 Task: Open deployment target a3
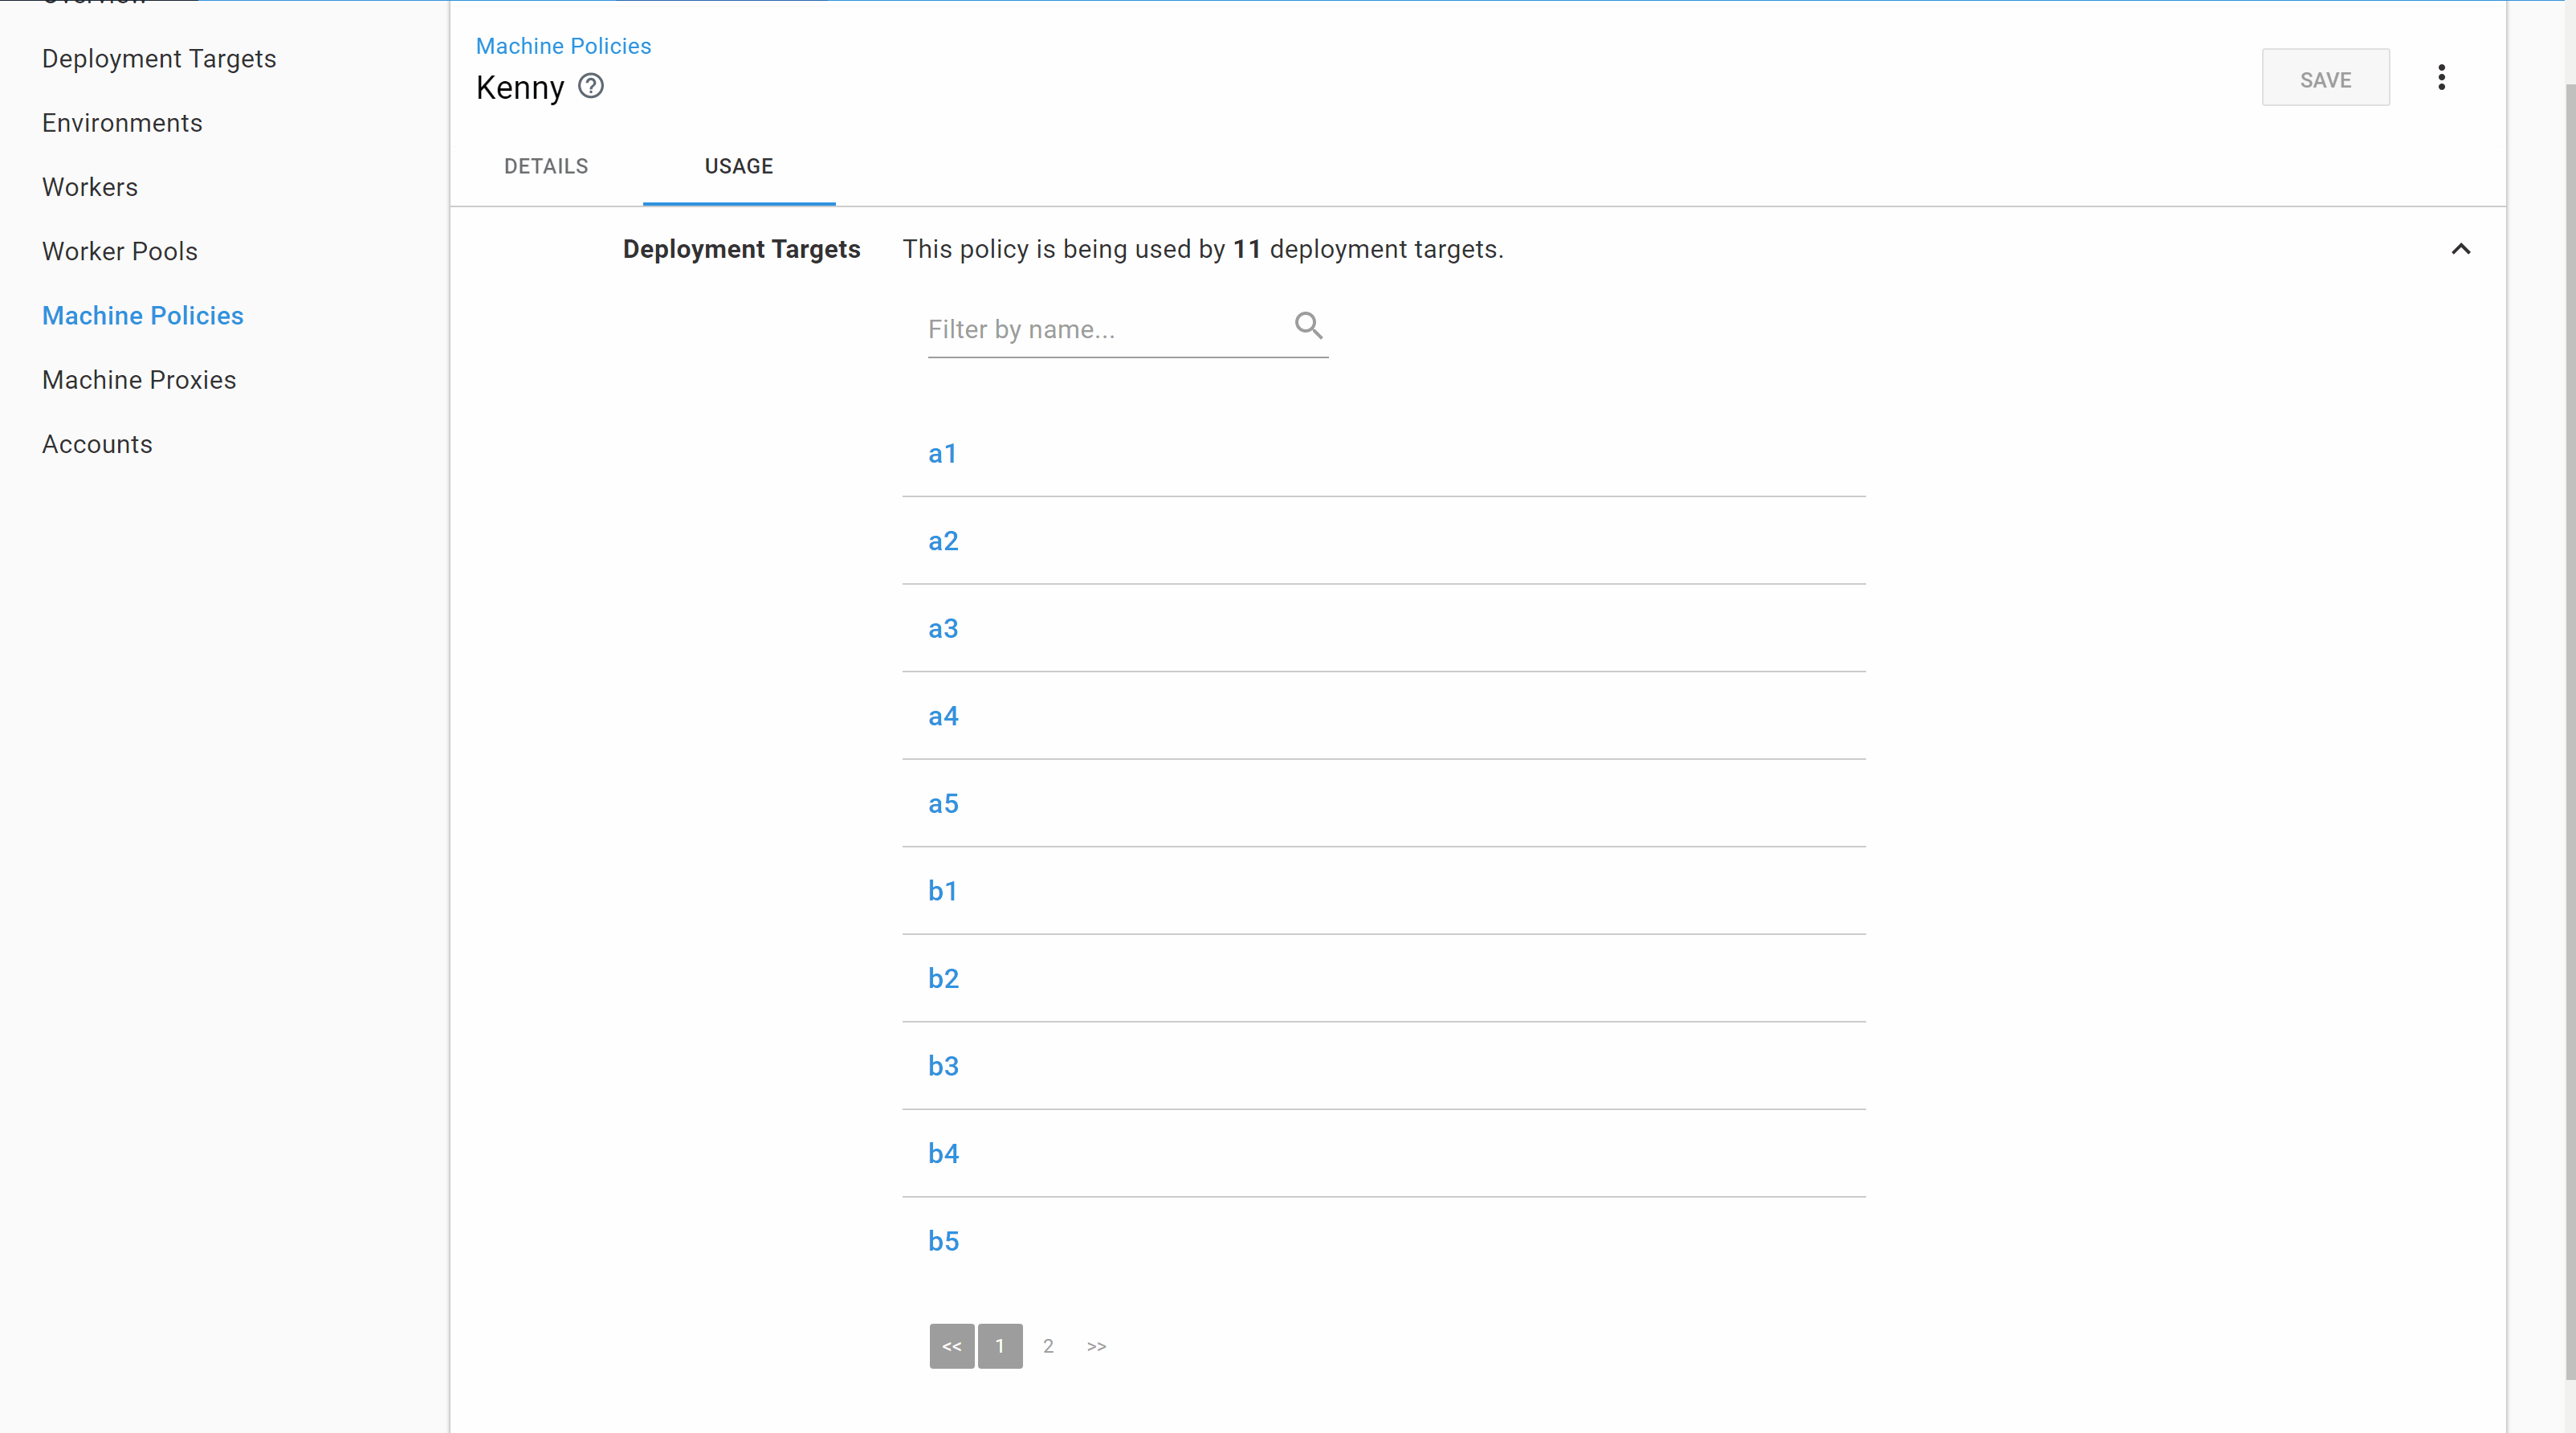pyautogui.click(x=943, y=629)
